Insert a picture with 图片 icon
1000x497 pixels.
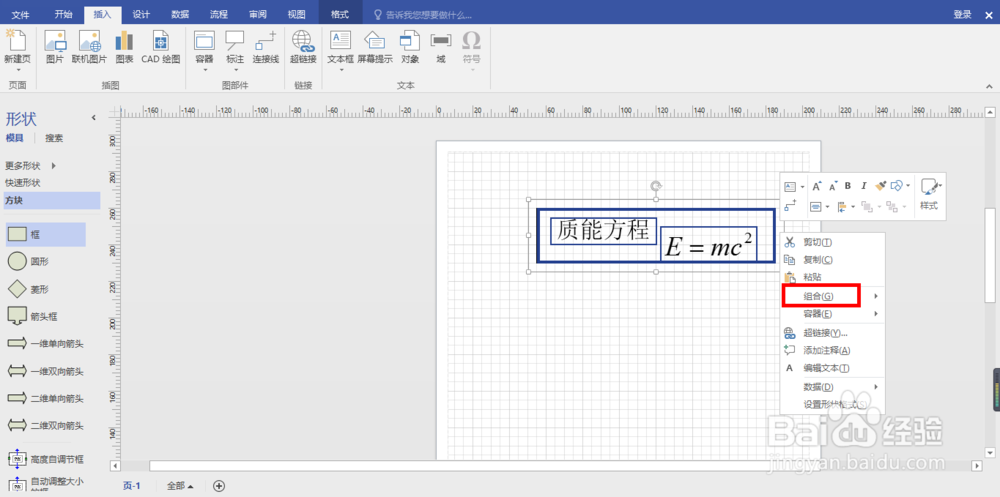click(x=55, y=41)
